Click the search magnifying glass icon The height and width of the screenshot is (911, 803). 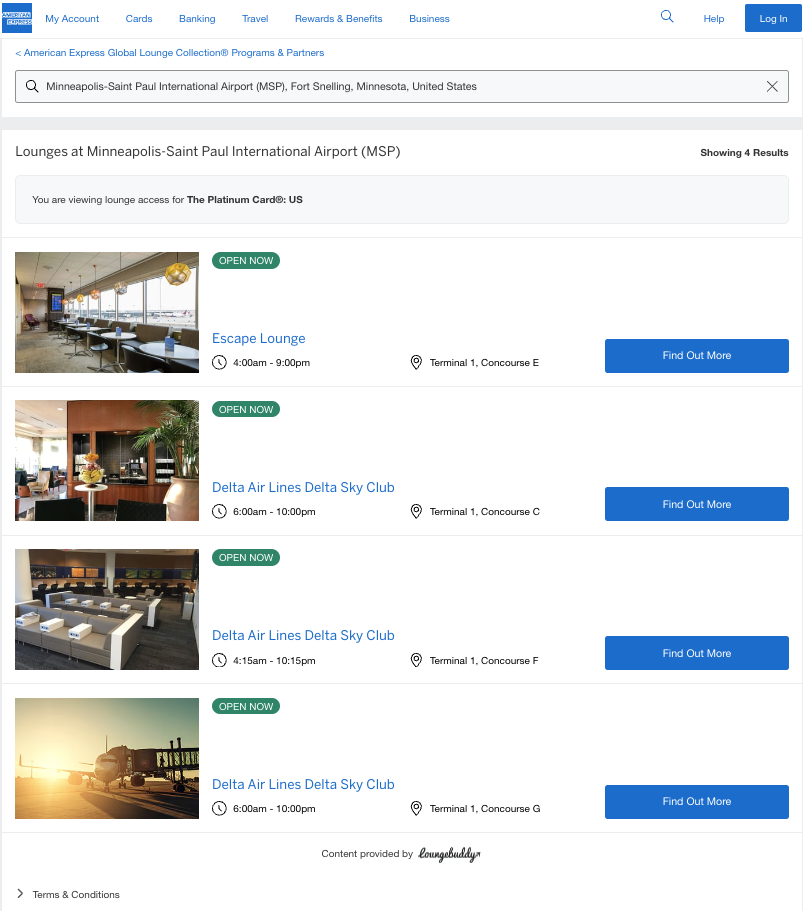pyautogui.click(x=666, y=17)
